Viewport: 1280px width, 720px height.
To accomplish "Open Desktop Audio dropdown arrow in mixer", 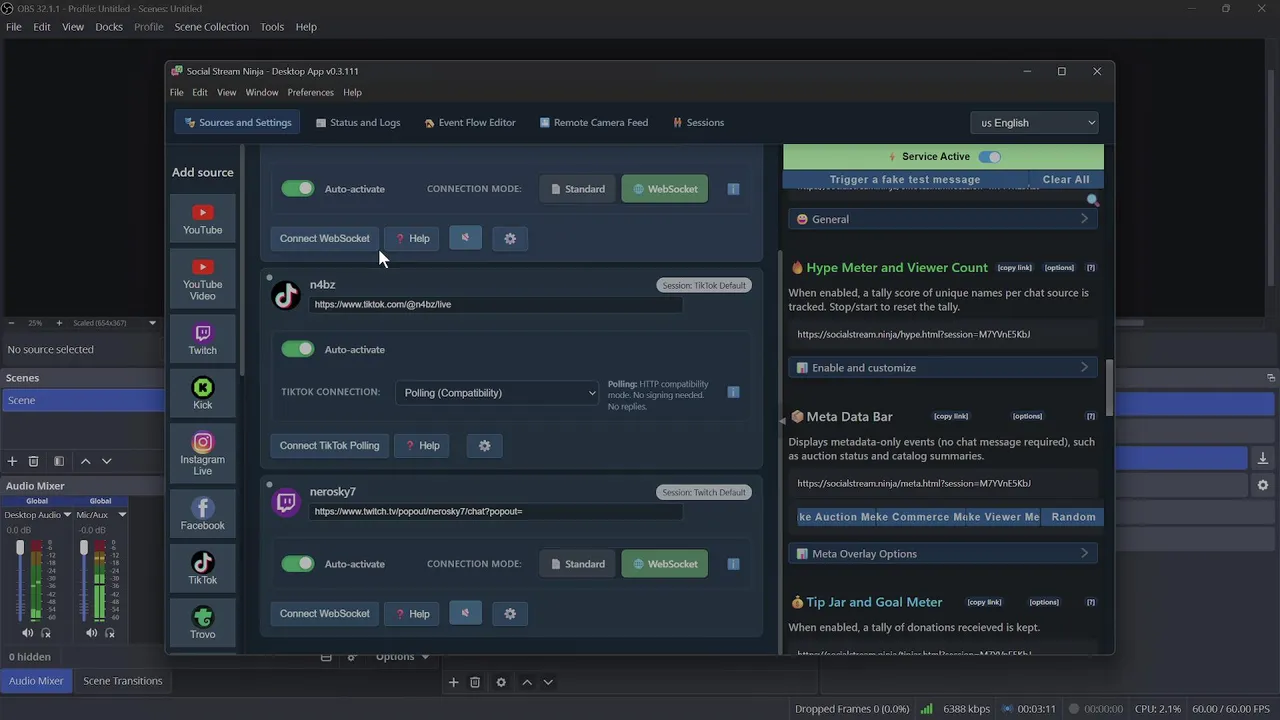I will tap(66, 515).
